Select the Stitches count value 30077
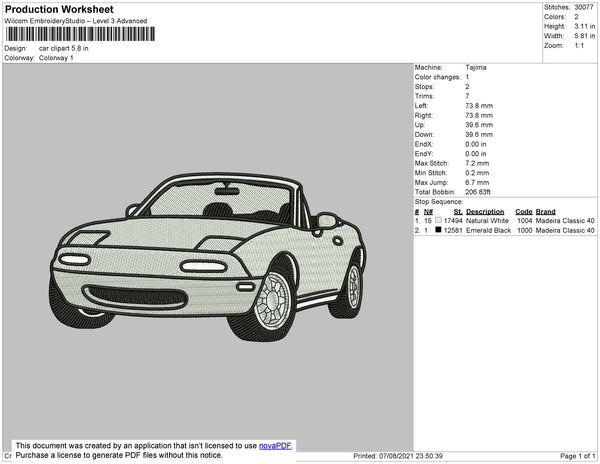Viewport: 600px width, 464px height. pos(582,7)
